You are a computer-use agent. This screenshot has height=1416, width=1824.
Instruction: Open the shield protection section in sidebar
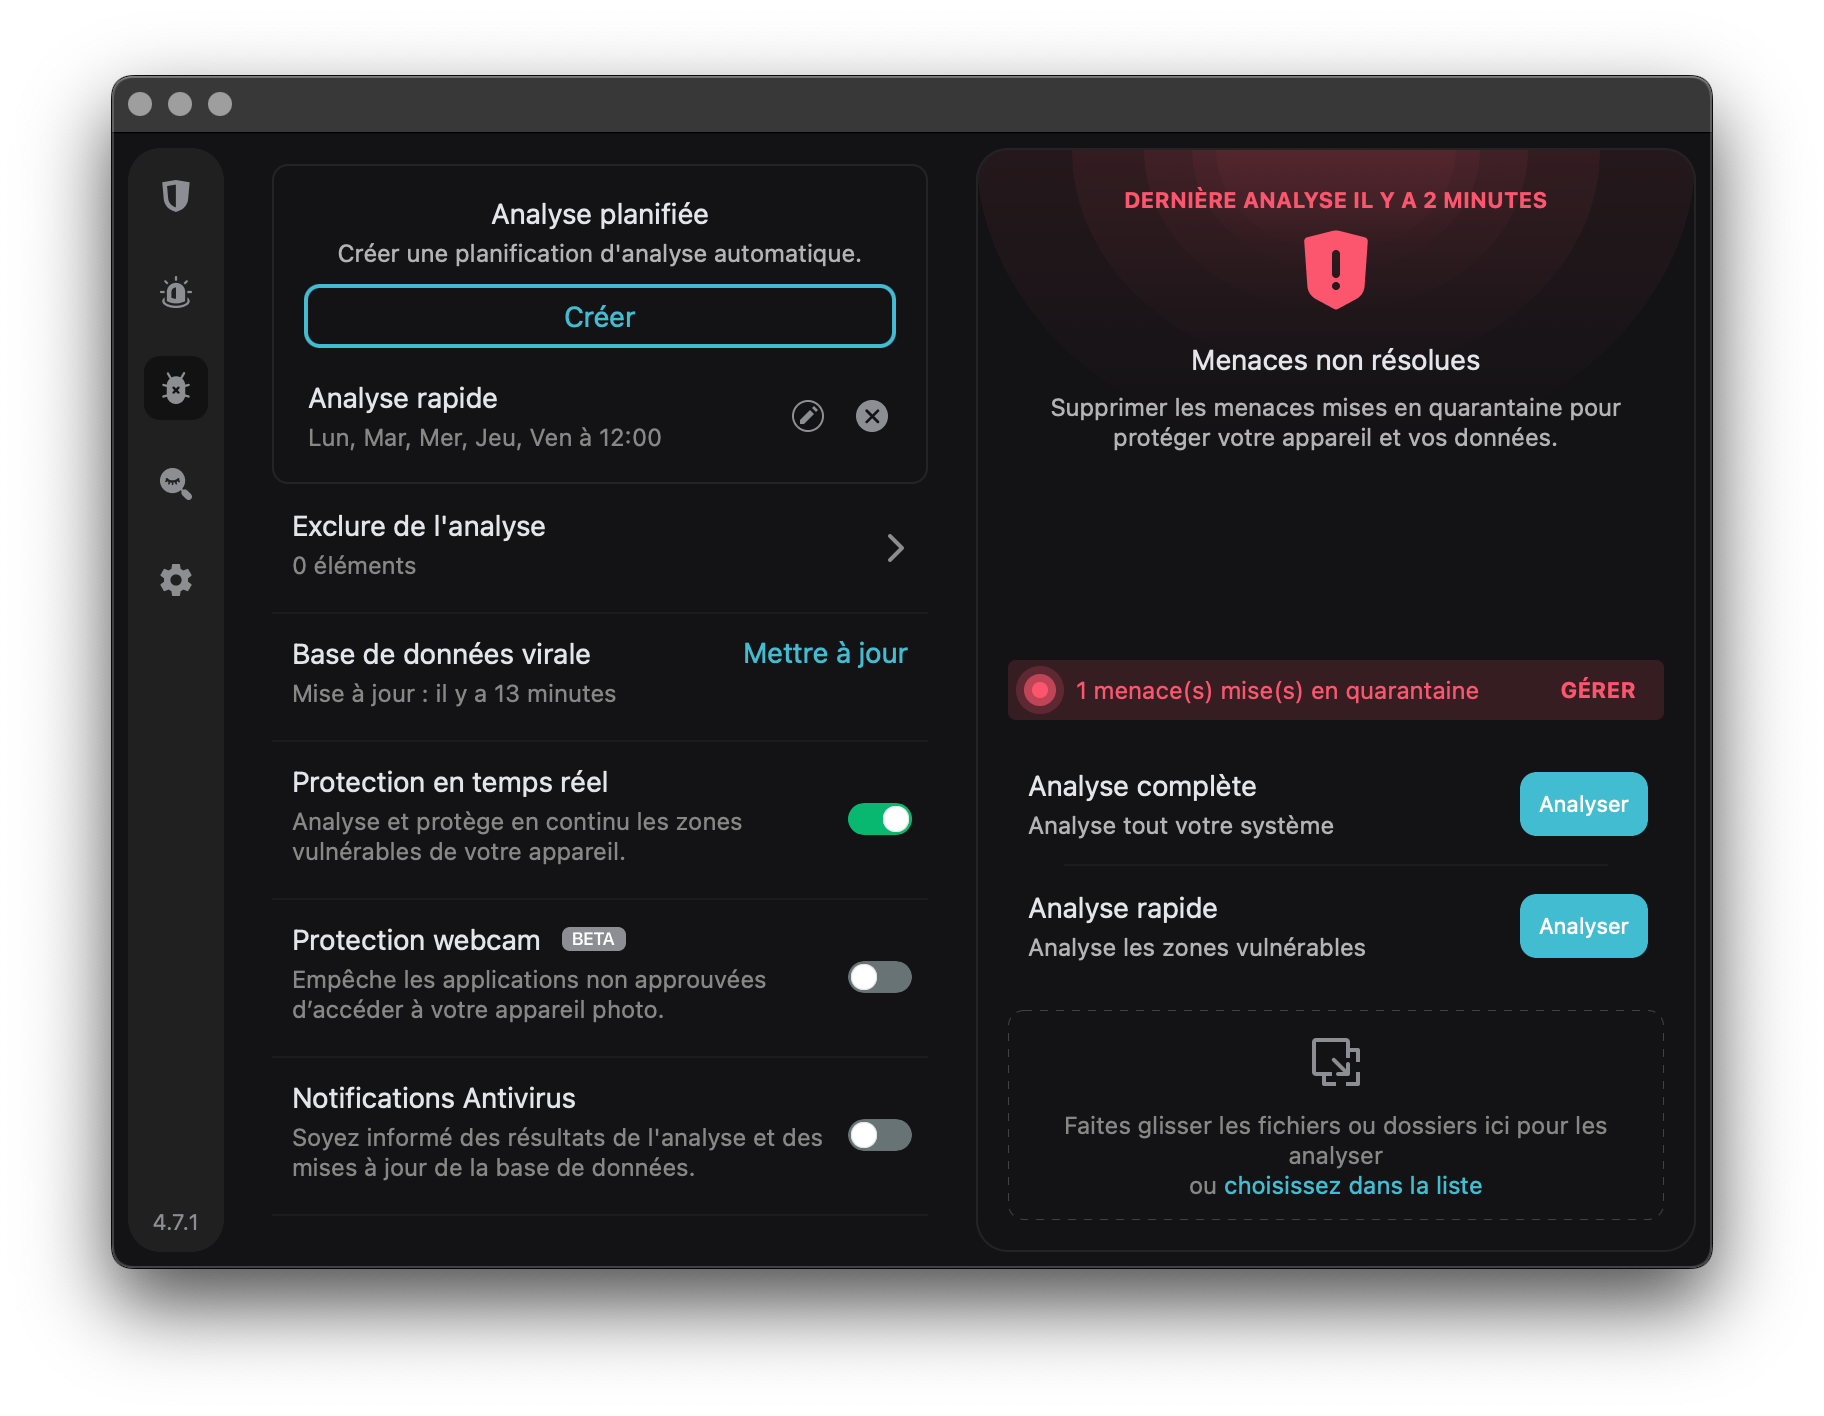[176, 196]
